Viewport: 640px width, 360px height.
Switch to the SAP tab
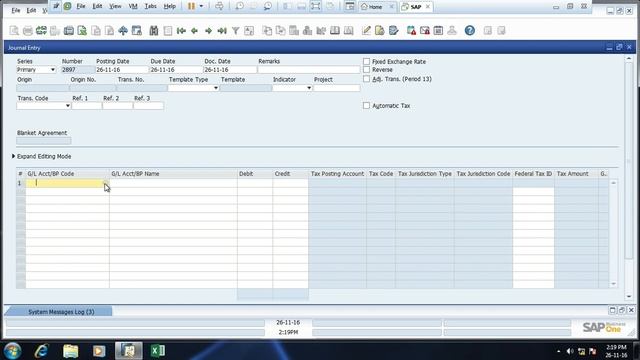[x=416, y=7]
